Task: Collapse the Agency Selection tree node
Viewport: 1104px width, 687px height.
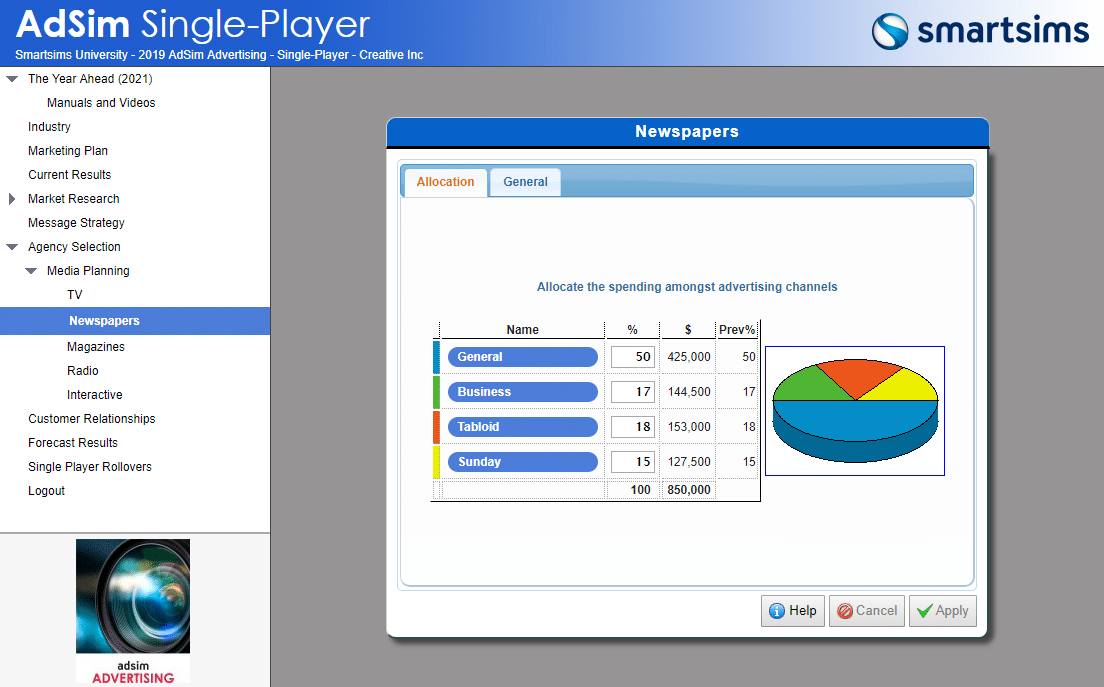Action: [x=12, y=247]
